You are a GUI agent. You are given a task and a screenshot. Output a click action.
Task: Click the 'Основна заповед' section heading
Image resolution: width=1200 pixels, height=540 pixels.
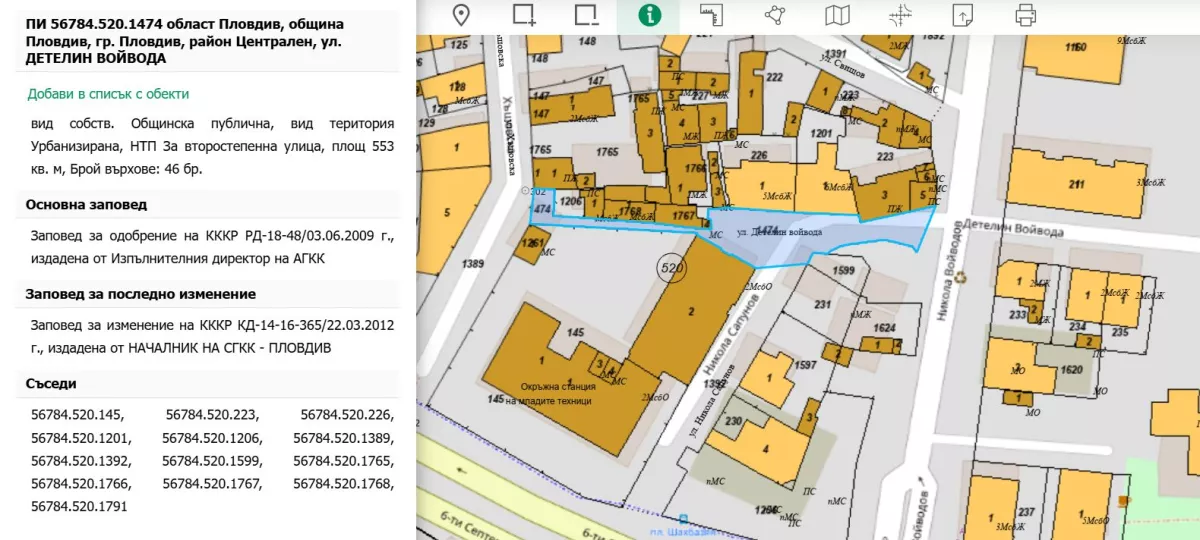pyautogui.click(x=86, y=205)
